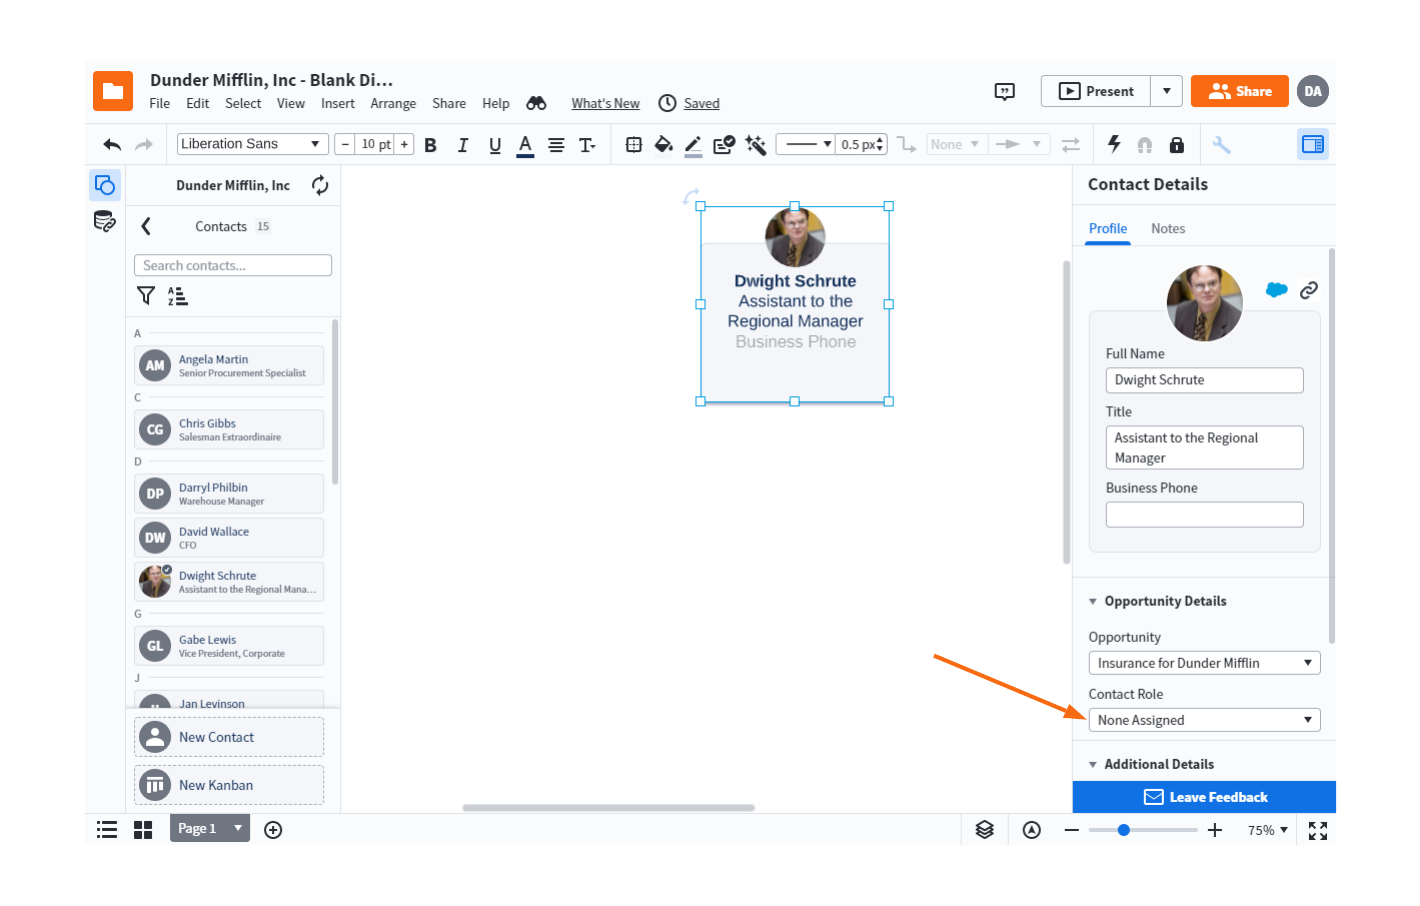Toggle italic text formatting
The width and height of the screenshot is (1420, 906).
tap(462, 145)
